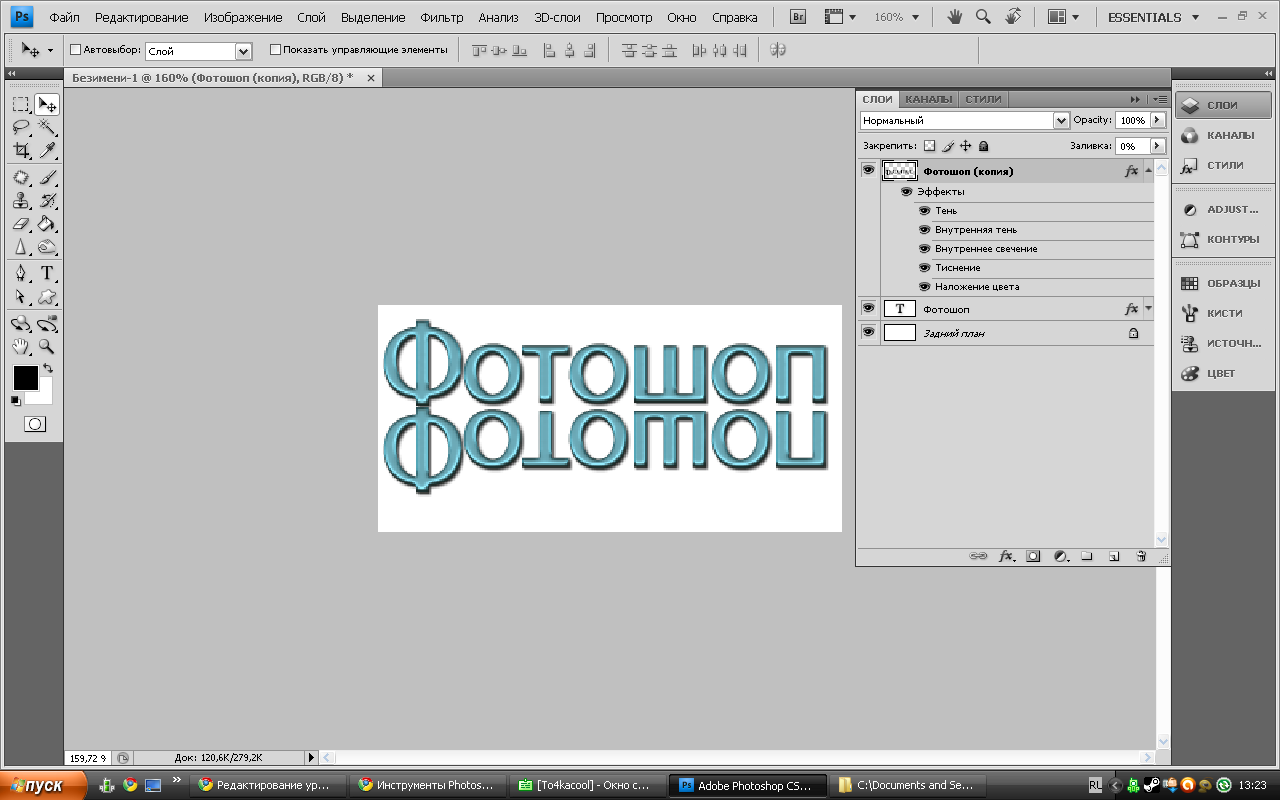Click the Windows пуск button
Screen dimensions: 1280x800
tap(40, 786)
